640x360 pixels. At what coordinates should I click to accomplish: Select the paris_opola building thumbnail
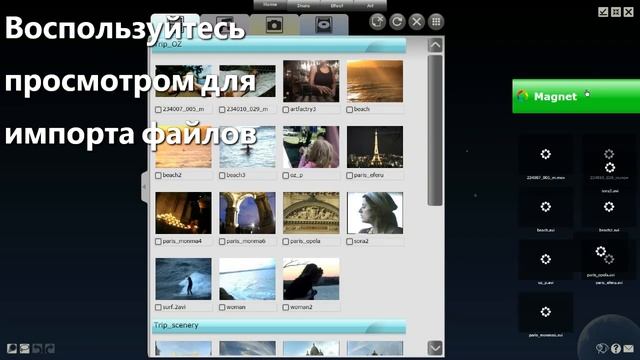311,213
